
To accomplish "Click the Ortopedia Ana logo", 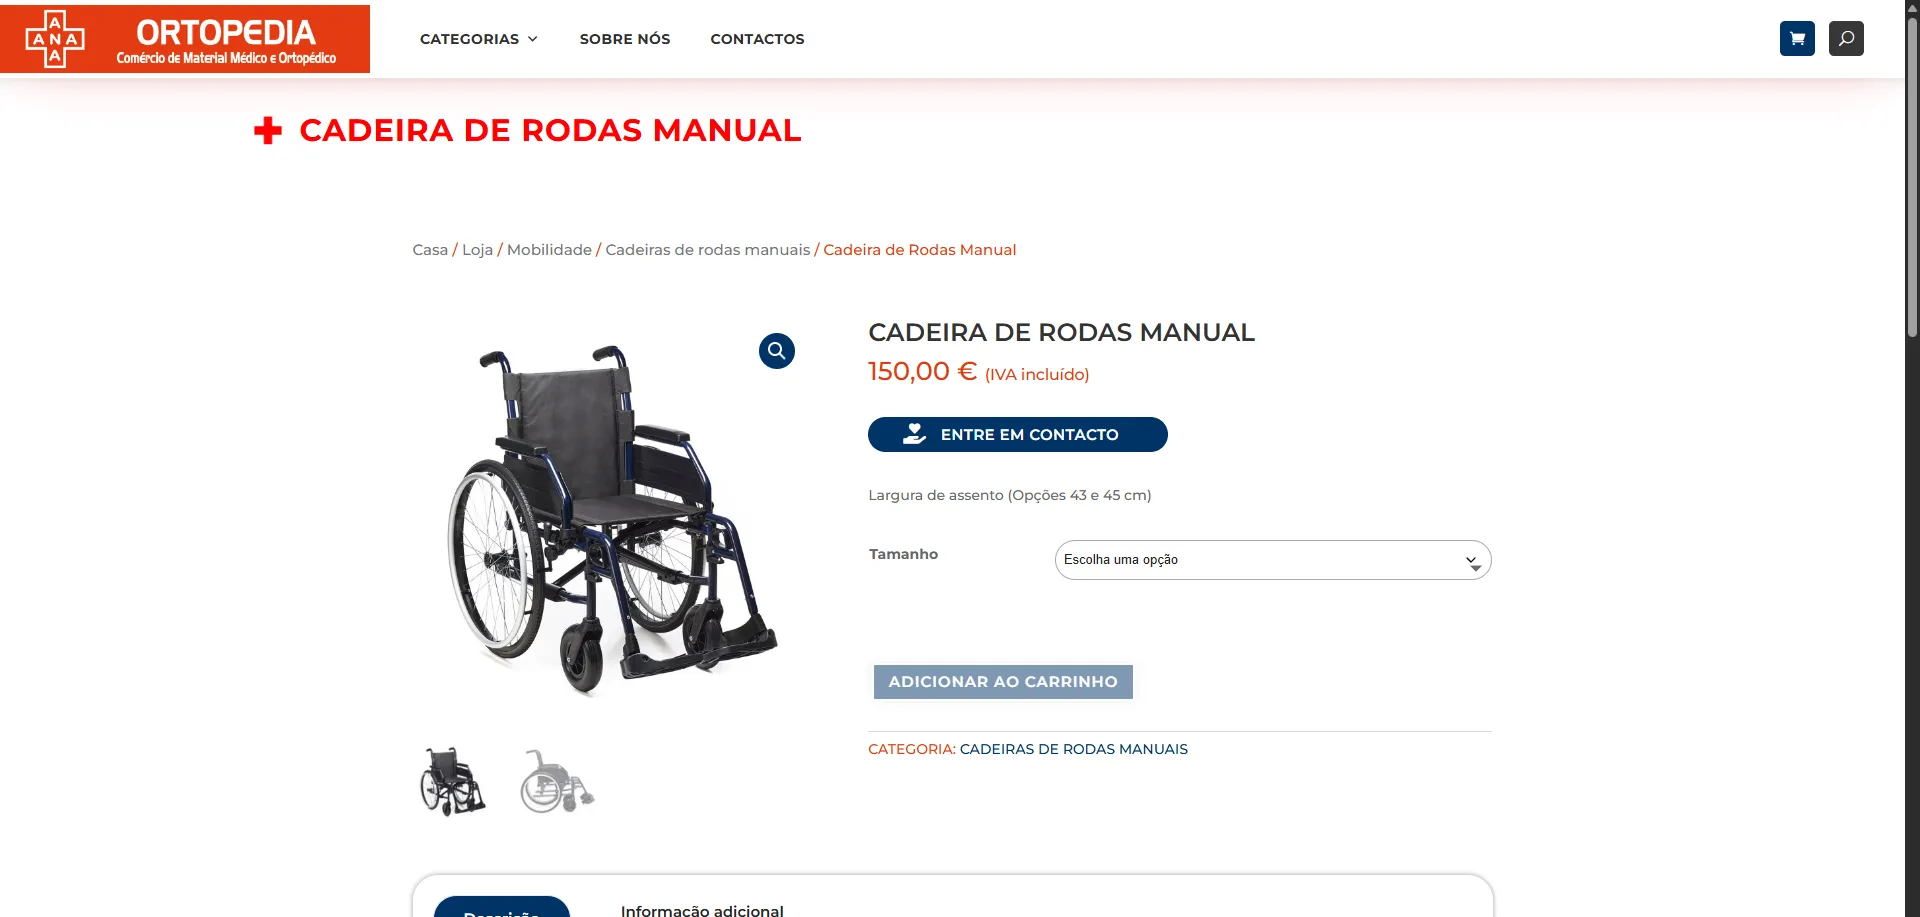I will 185,39.
